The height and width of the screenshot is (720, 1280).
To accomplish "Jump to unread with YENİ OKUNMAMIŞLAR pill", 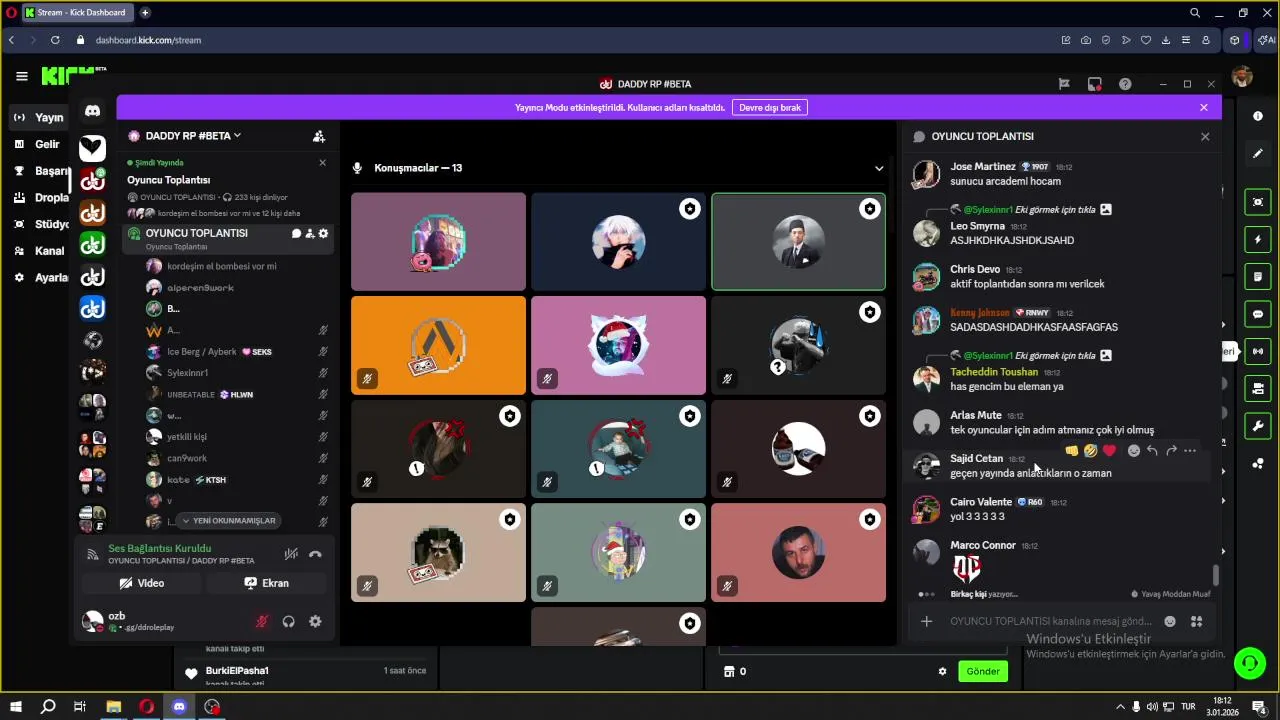I will 228,521.
